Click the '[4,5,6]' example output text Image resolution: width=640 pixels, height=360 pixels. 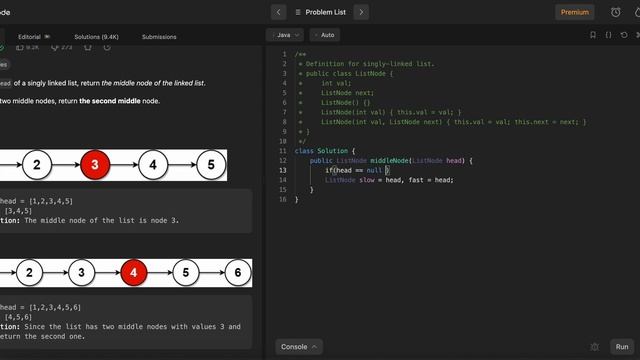pos(18,317)
